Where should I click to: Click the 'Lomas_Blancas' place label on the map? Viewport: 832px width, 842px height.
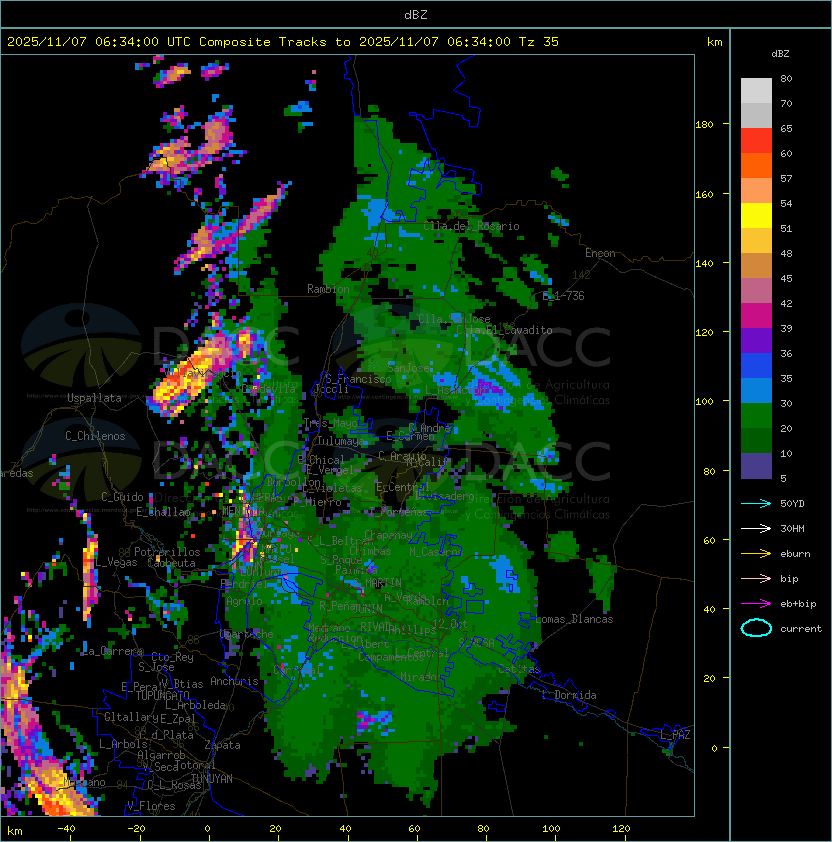coord(574,619)
